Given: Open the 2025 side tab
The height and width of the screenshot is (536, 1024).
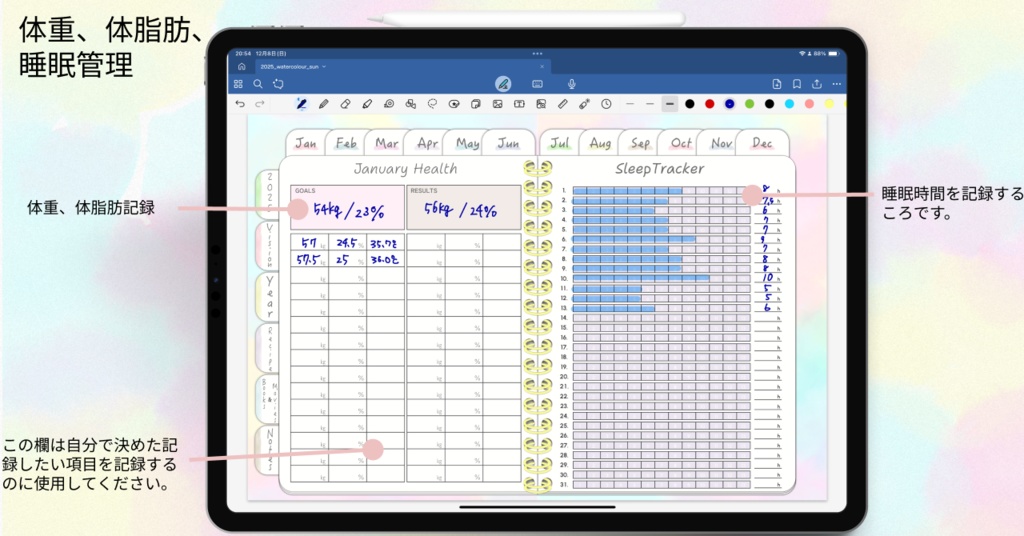Looking at the screenshot, I should (268, 194).
